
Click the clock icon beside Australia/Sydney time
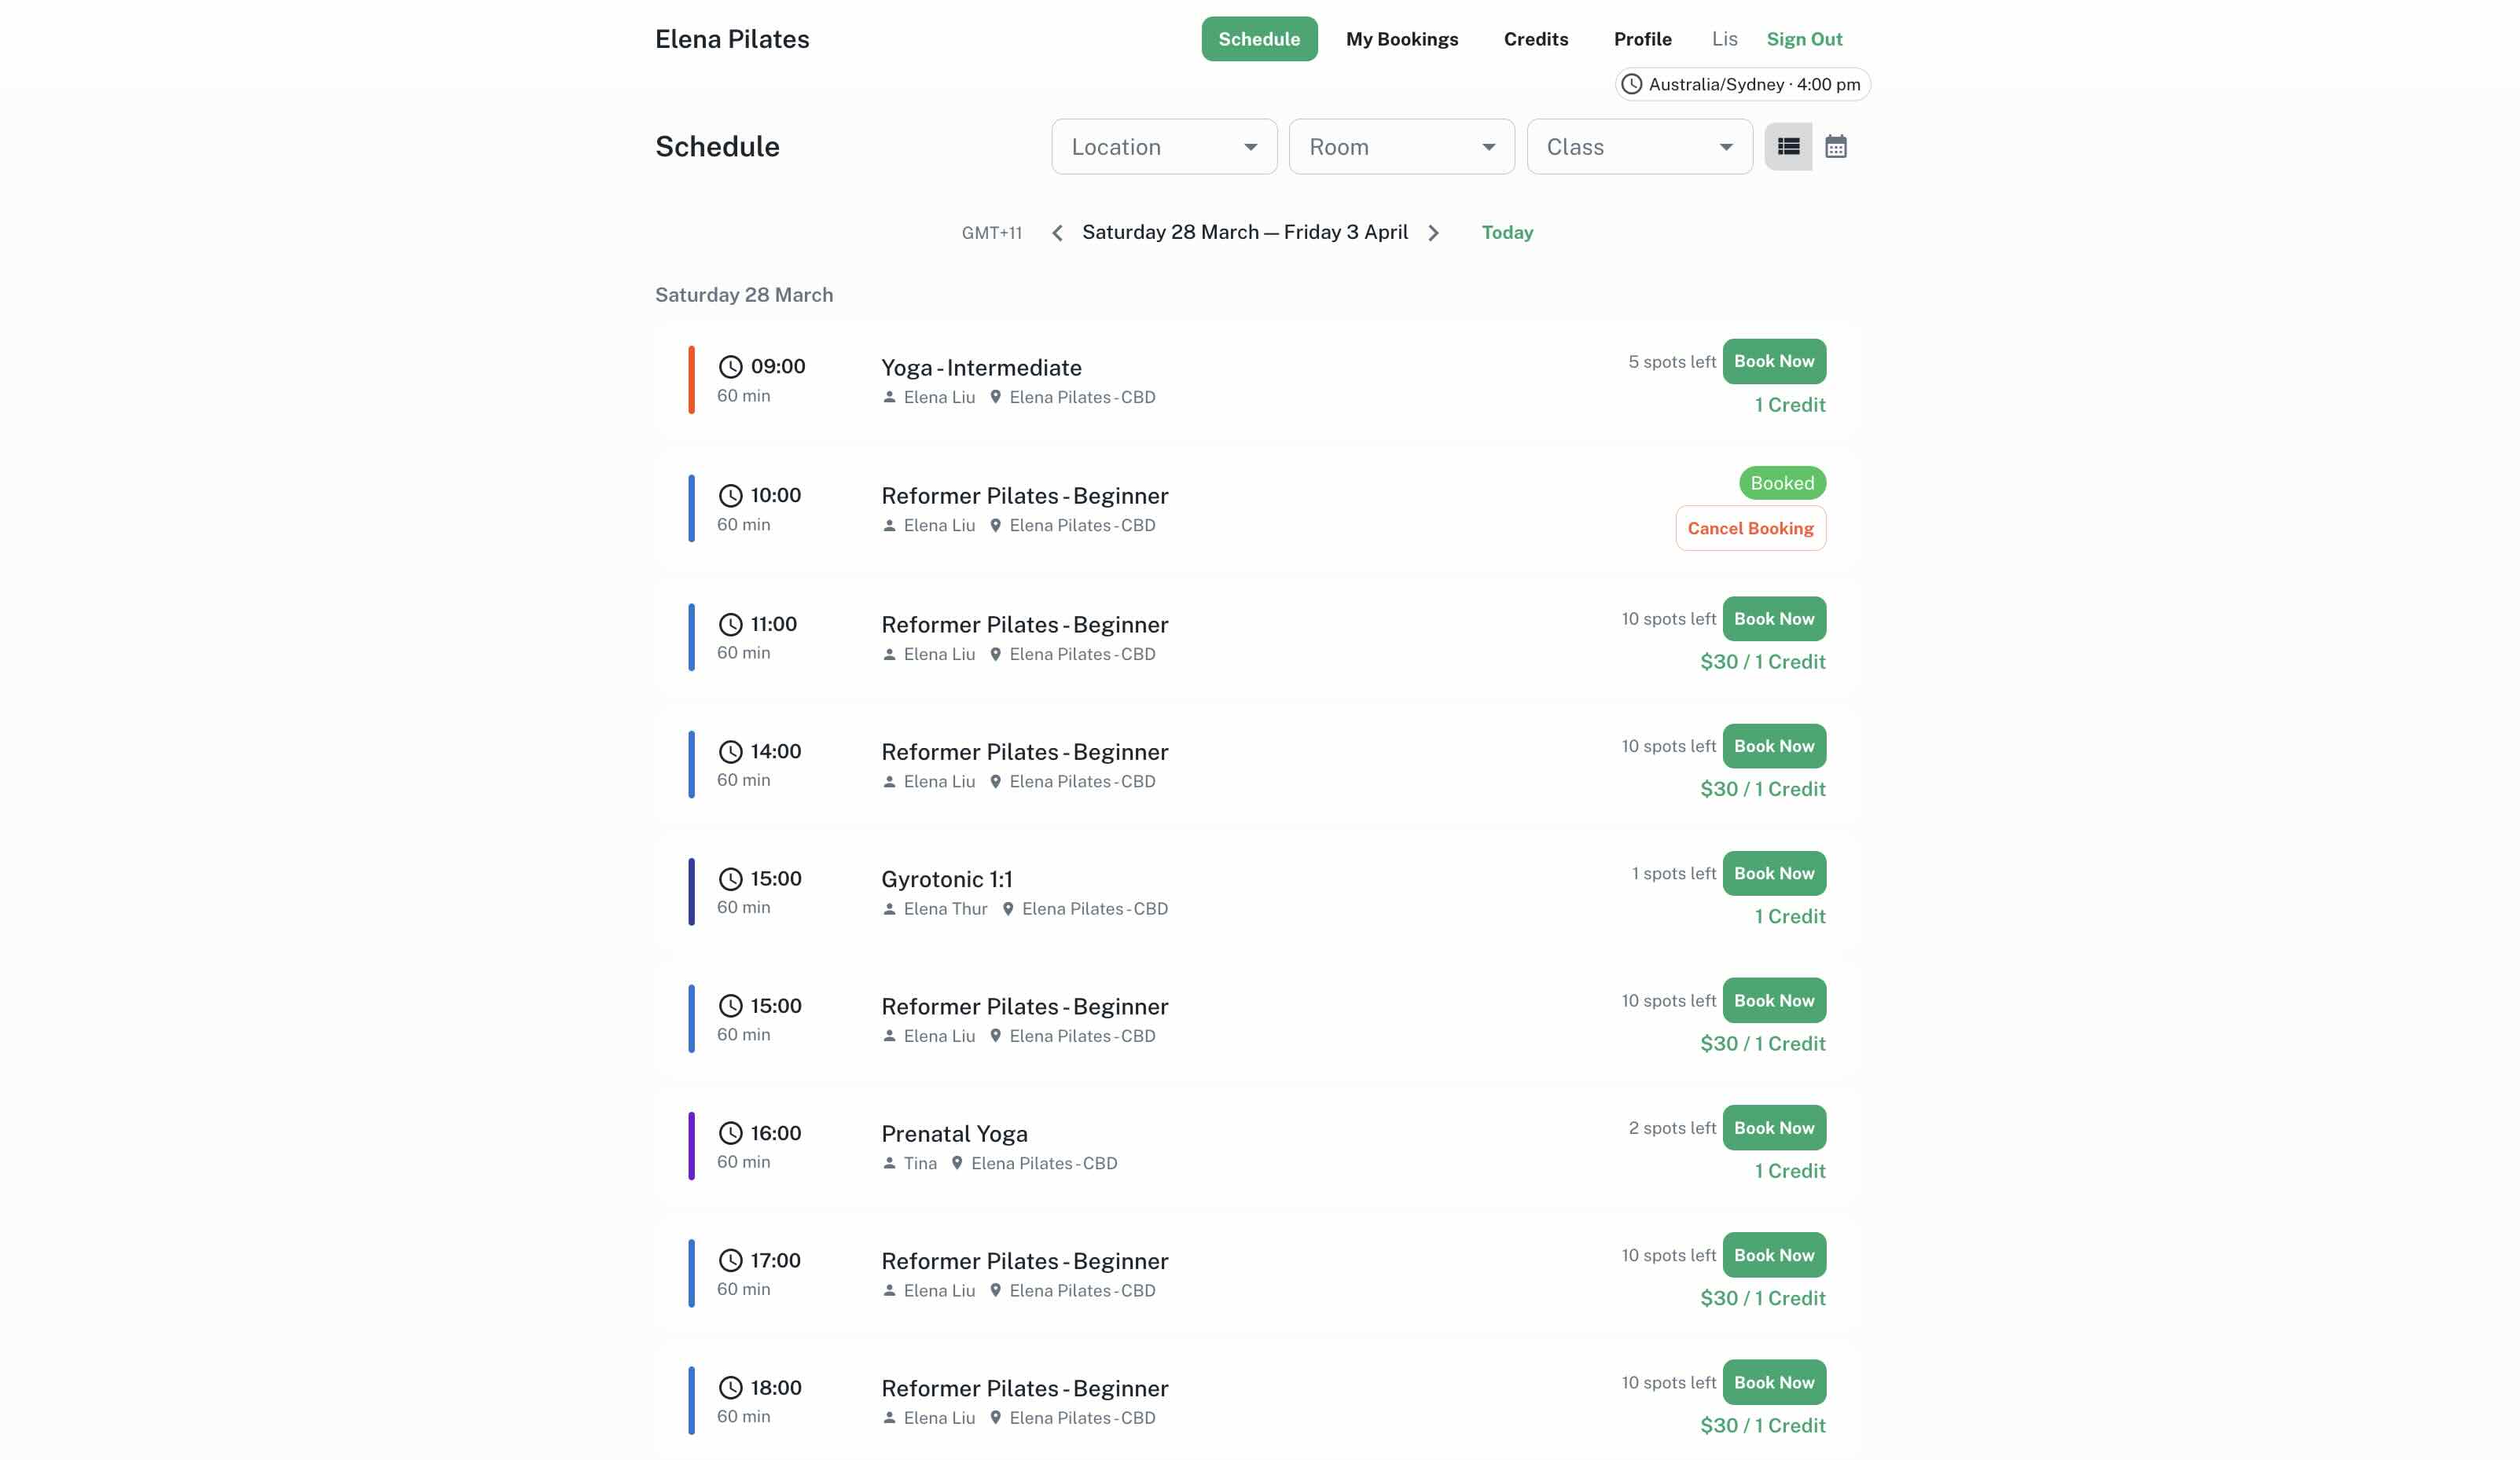coord(1630,84)
